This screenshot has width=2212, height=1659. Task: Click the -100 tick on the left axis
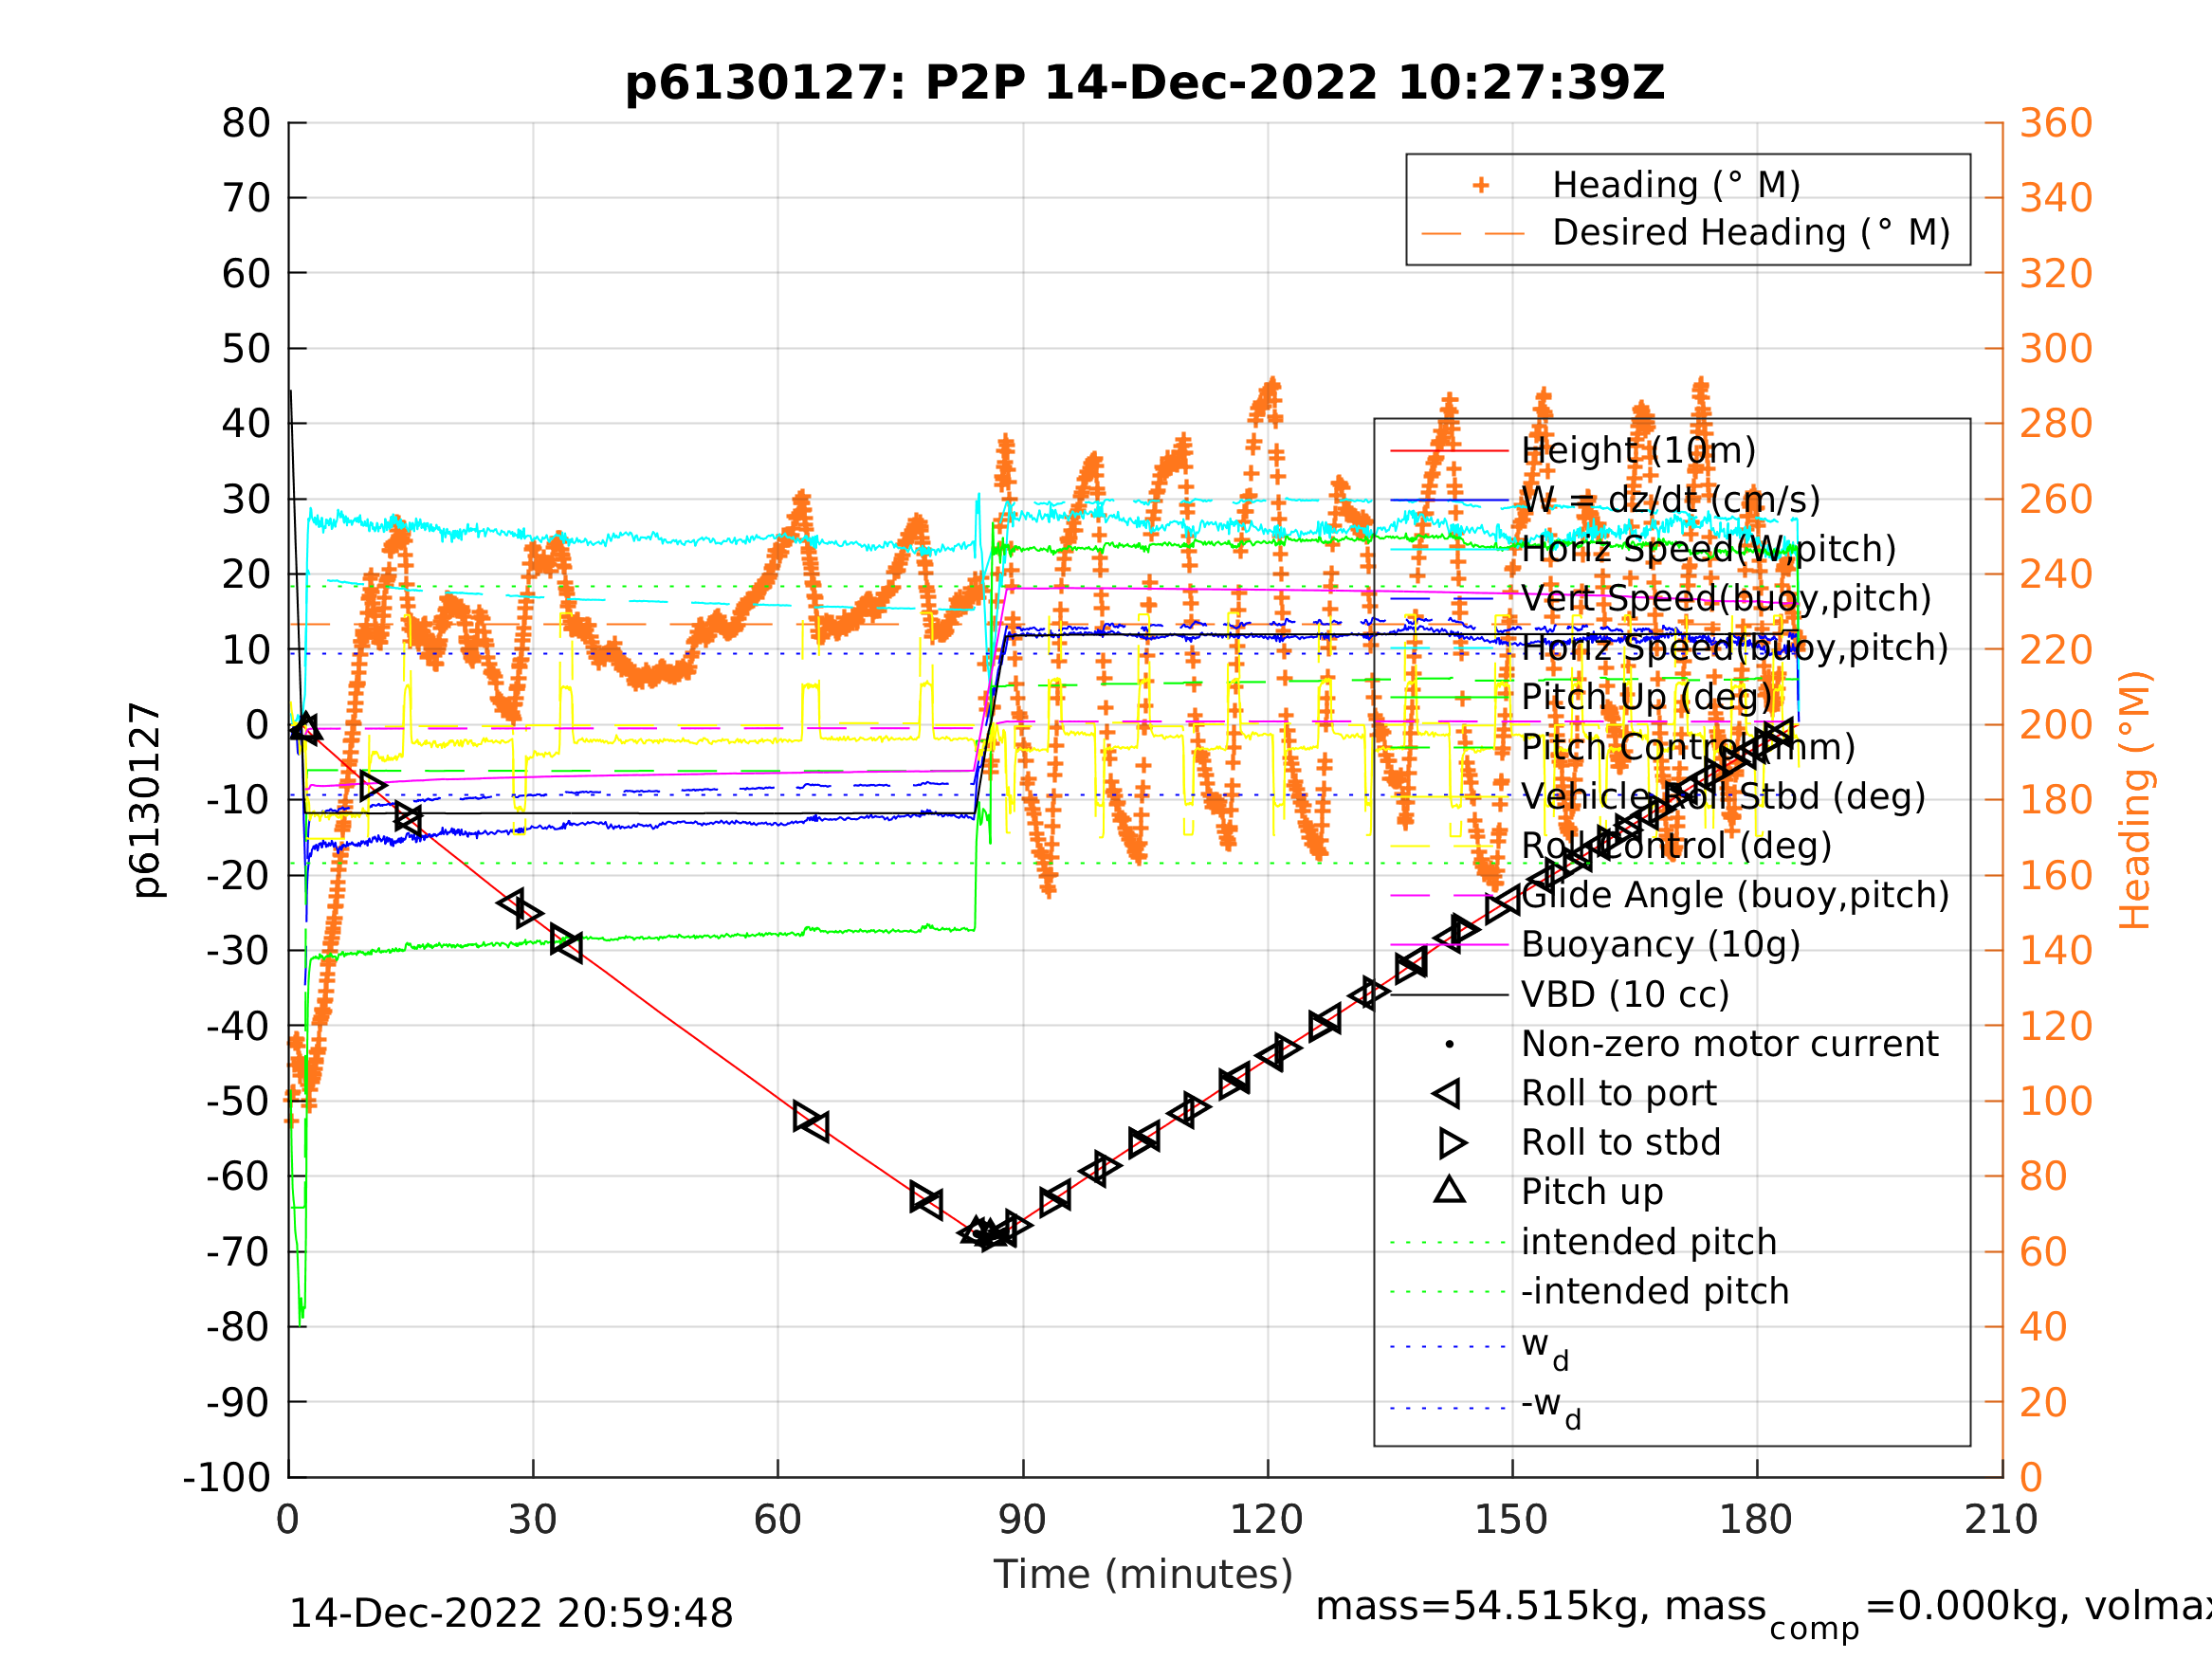pos(227,1477)
